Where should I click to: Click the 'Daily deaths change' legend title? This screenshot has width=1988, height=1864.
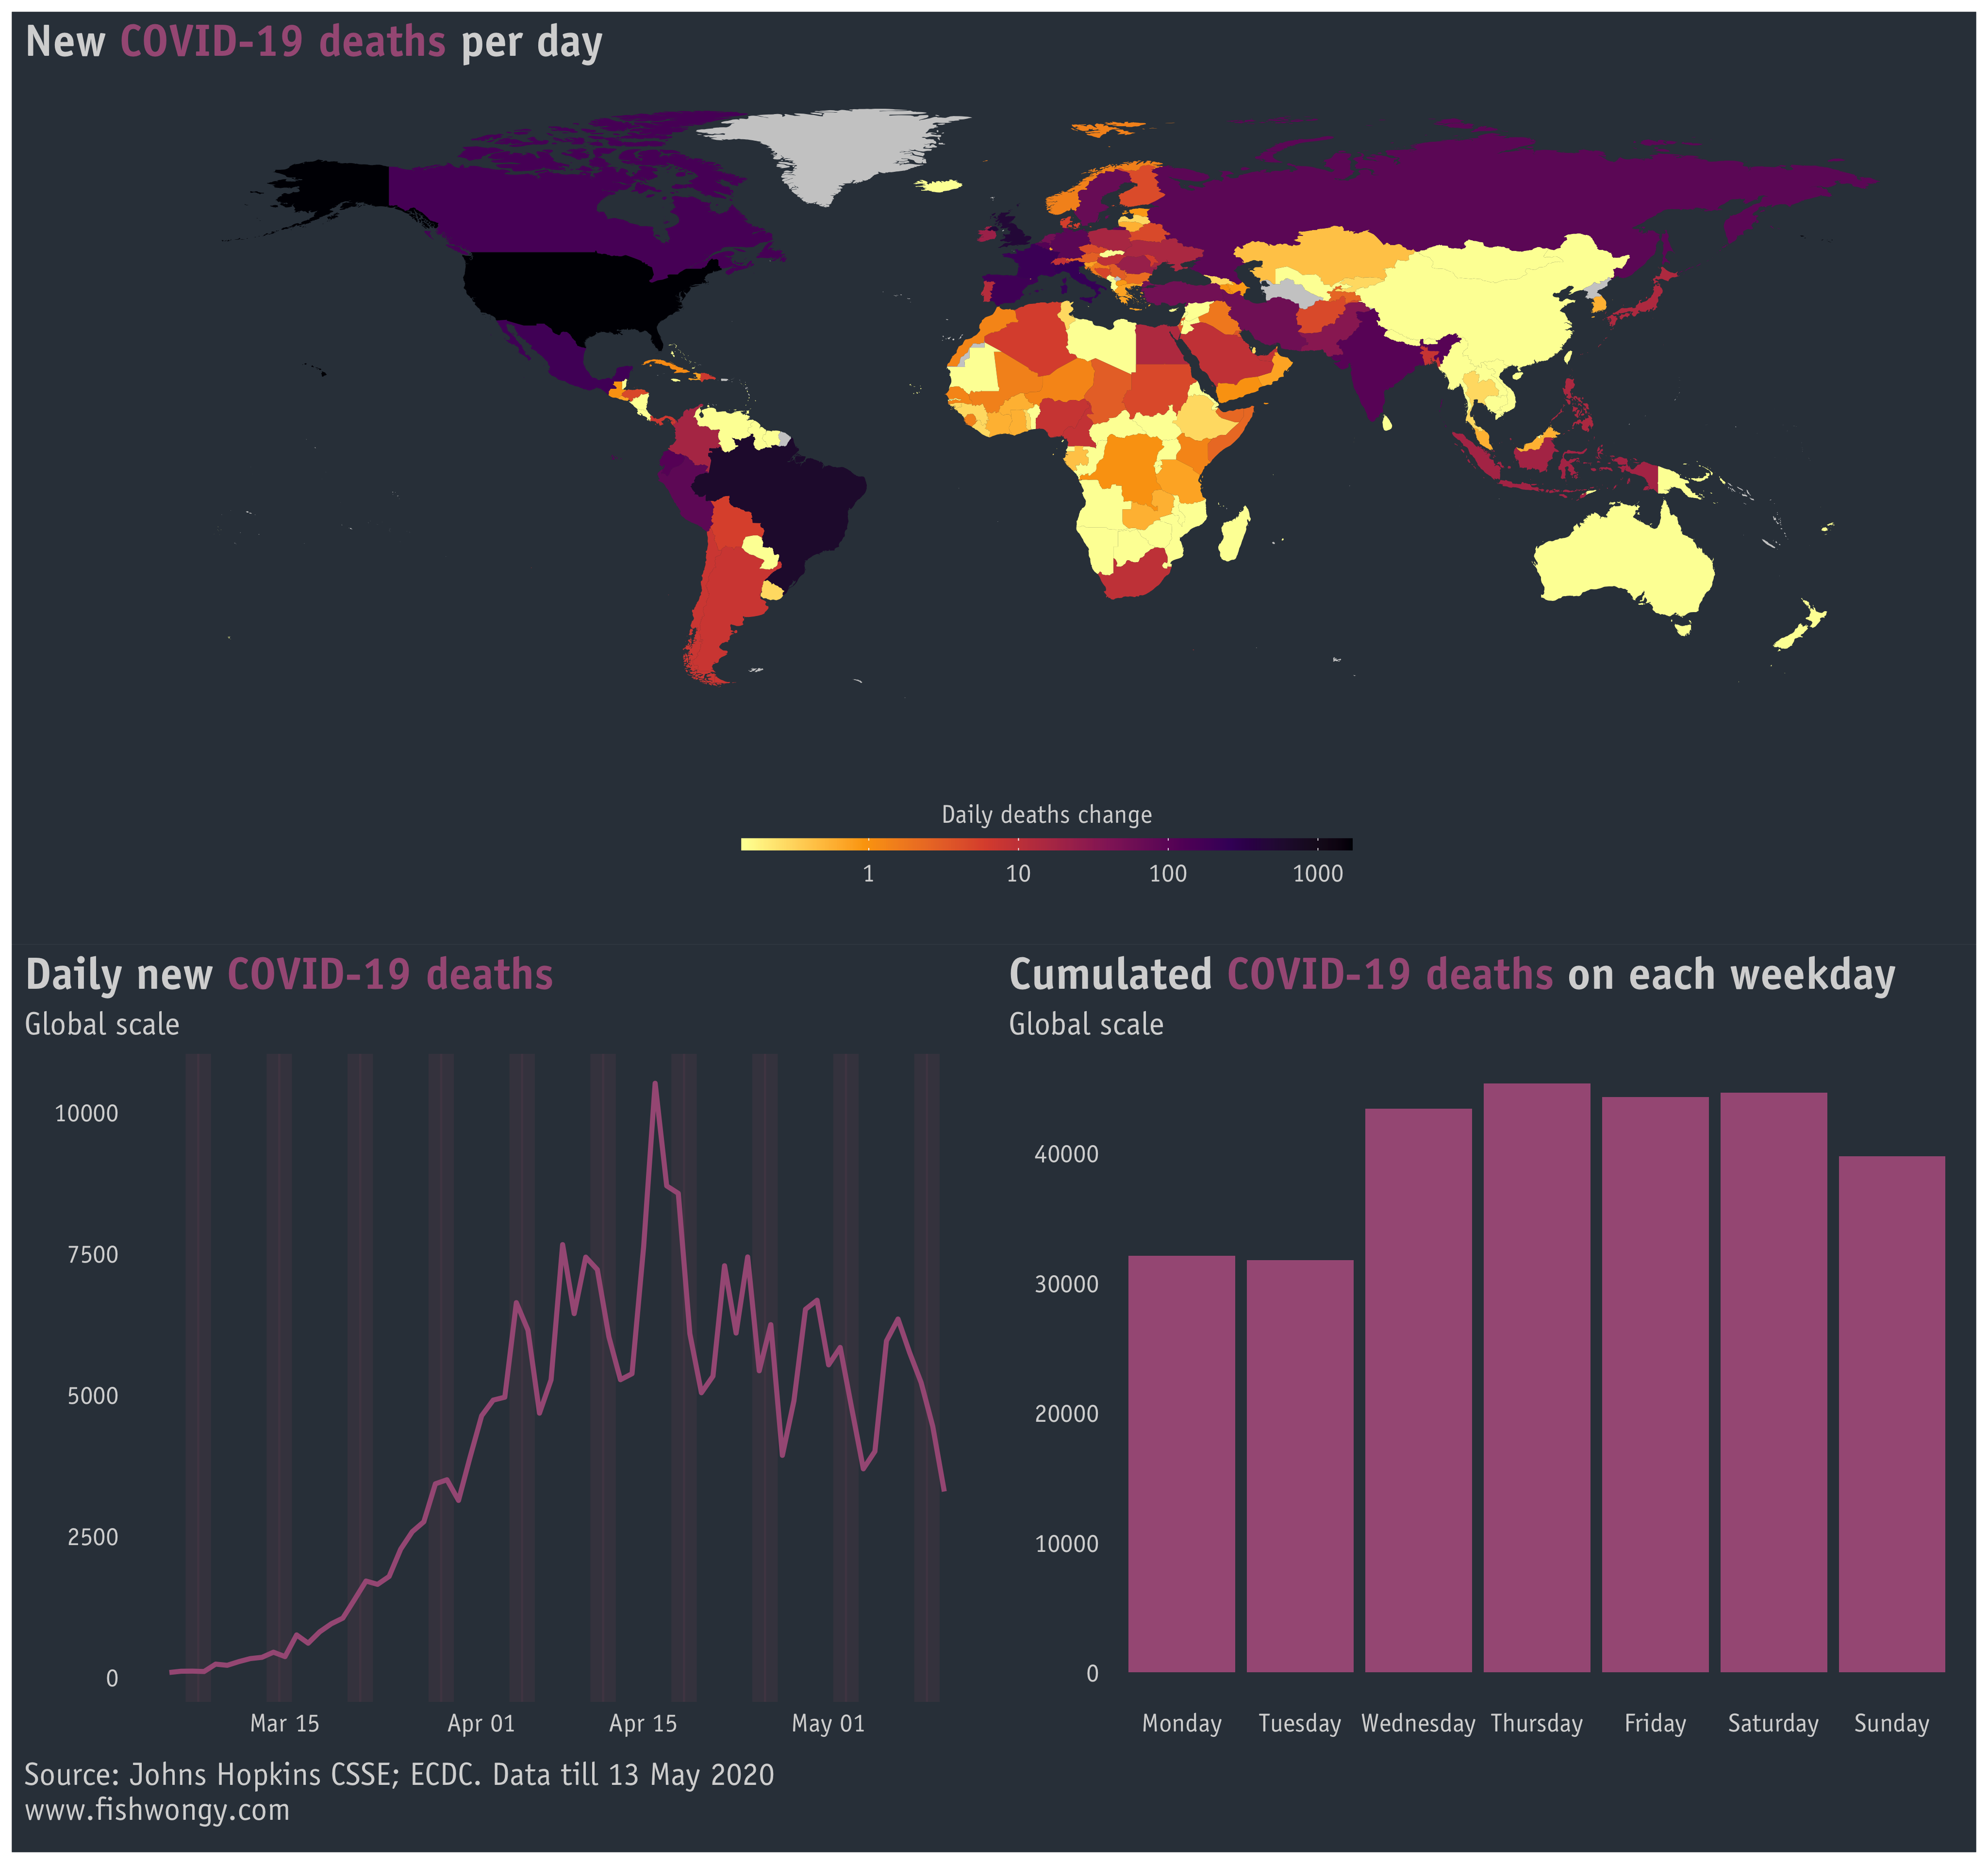point(1046,815)
